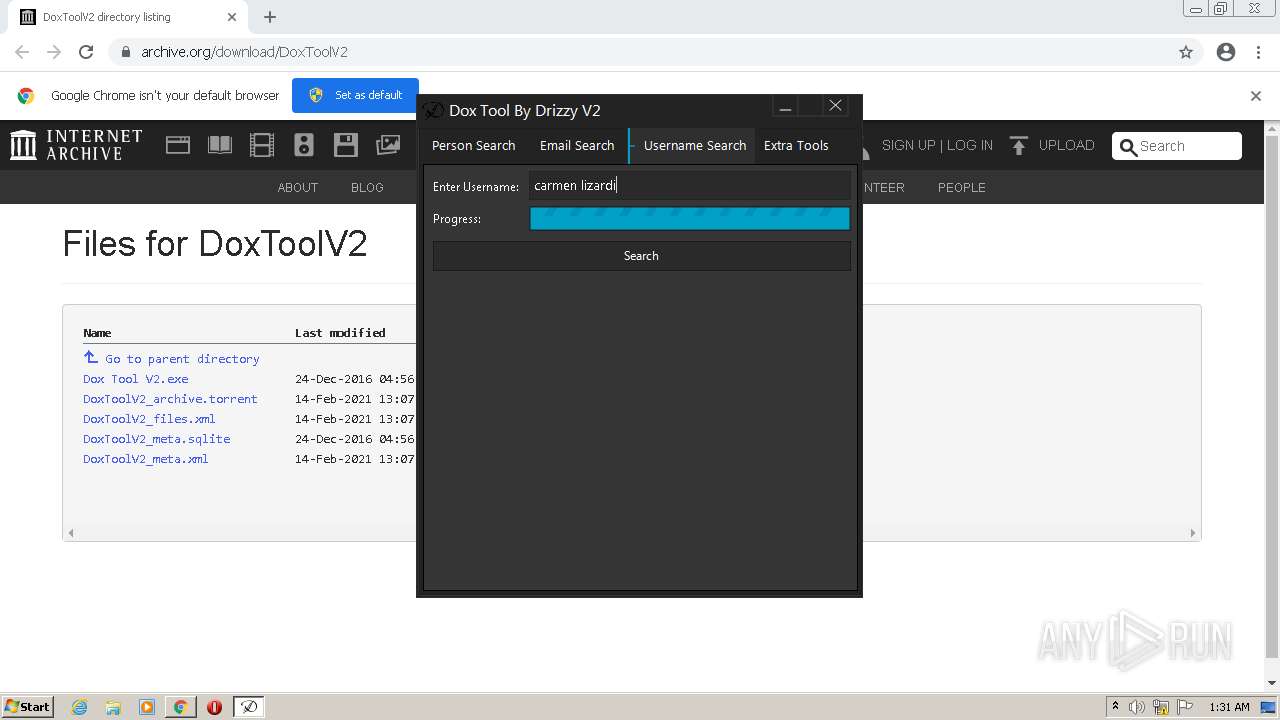Go forward in Chrome
This screenshot has height=720, width=1280.
click(54, 52)
